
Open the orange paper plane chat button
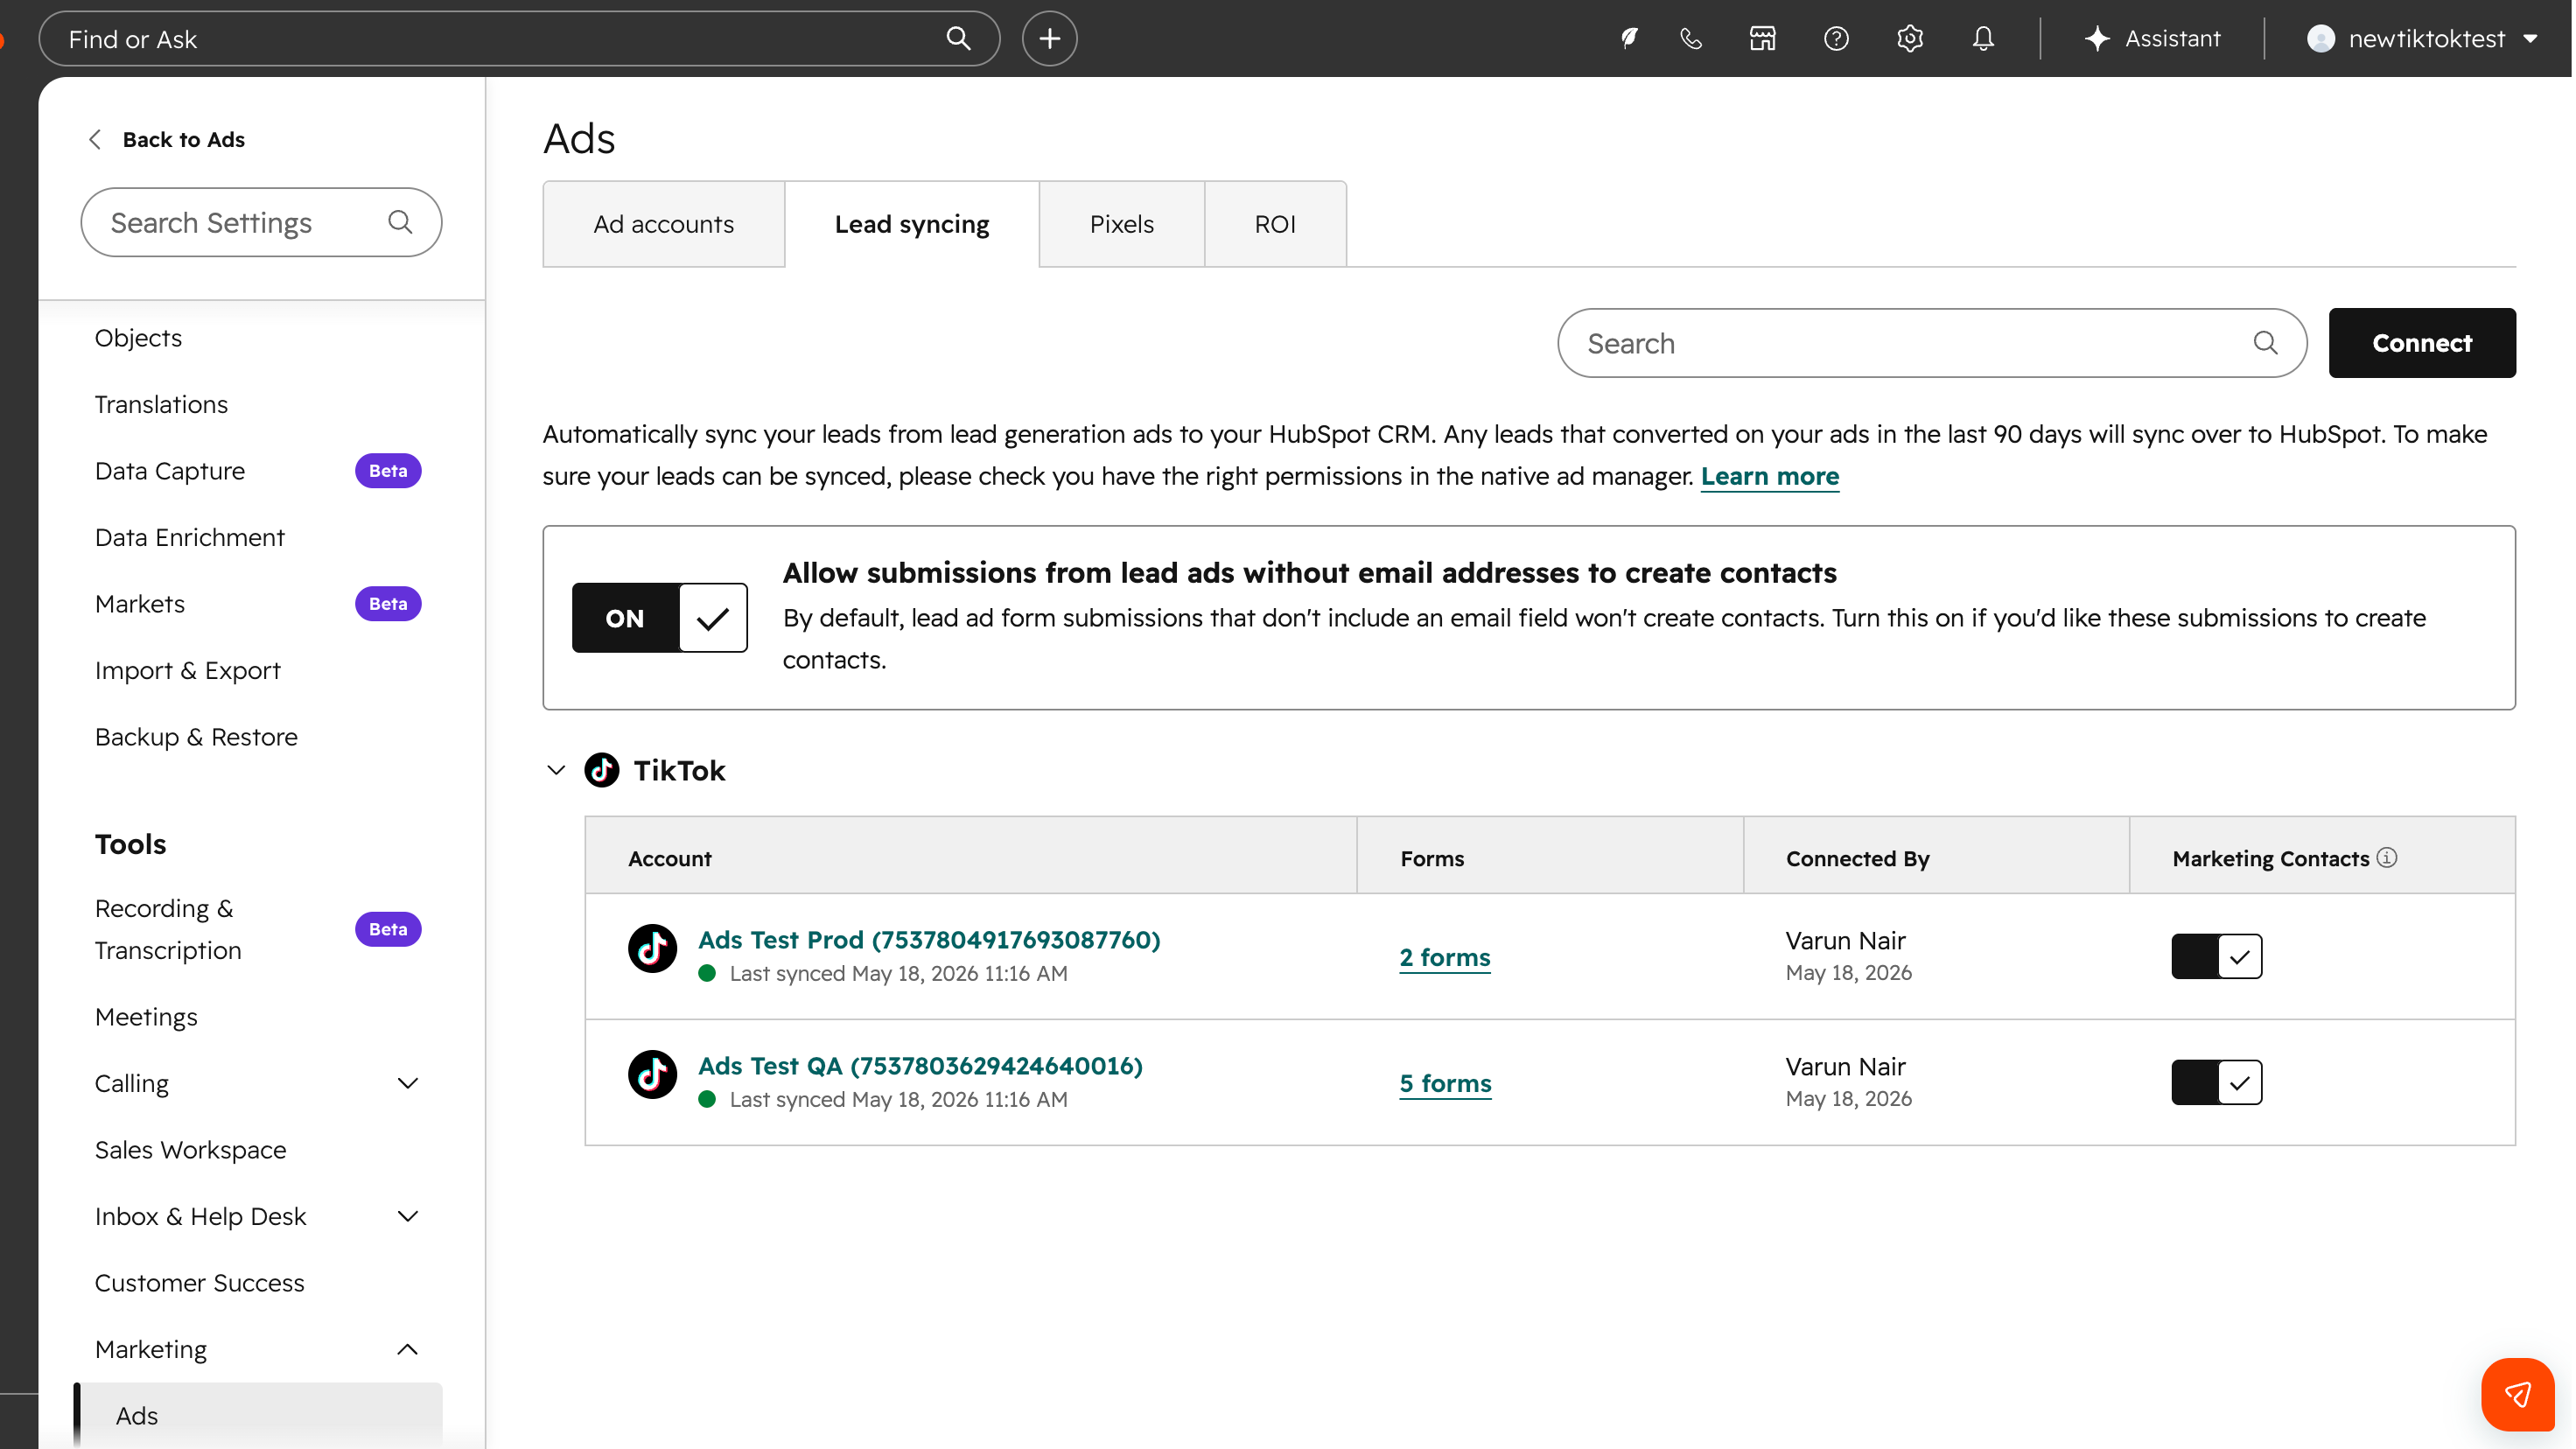2518,1394
